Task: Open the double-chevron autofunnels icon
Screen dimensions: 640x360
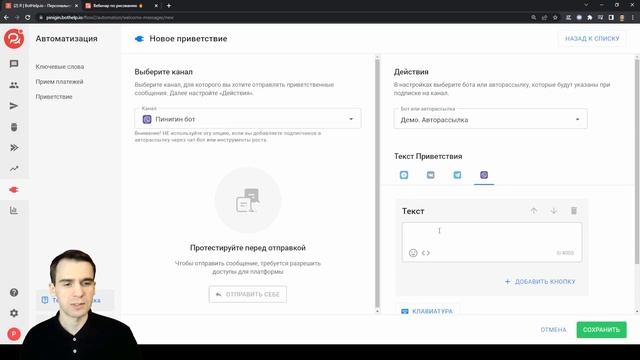Action: click(14, 148)
